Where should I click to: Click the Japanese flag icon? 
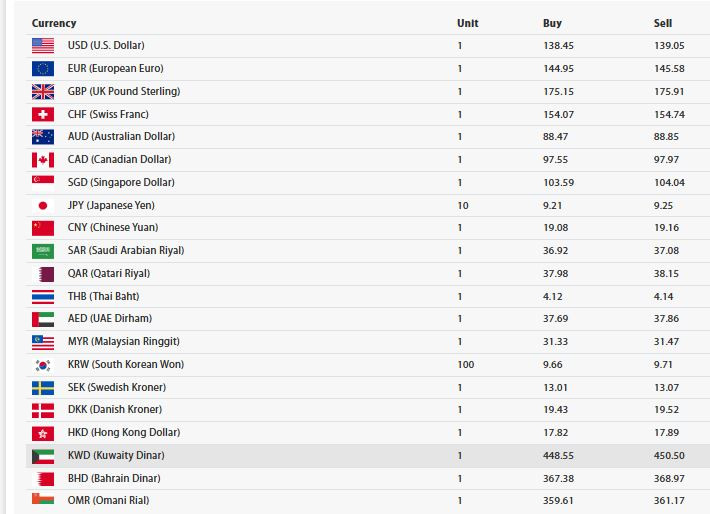(43, 205)
